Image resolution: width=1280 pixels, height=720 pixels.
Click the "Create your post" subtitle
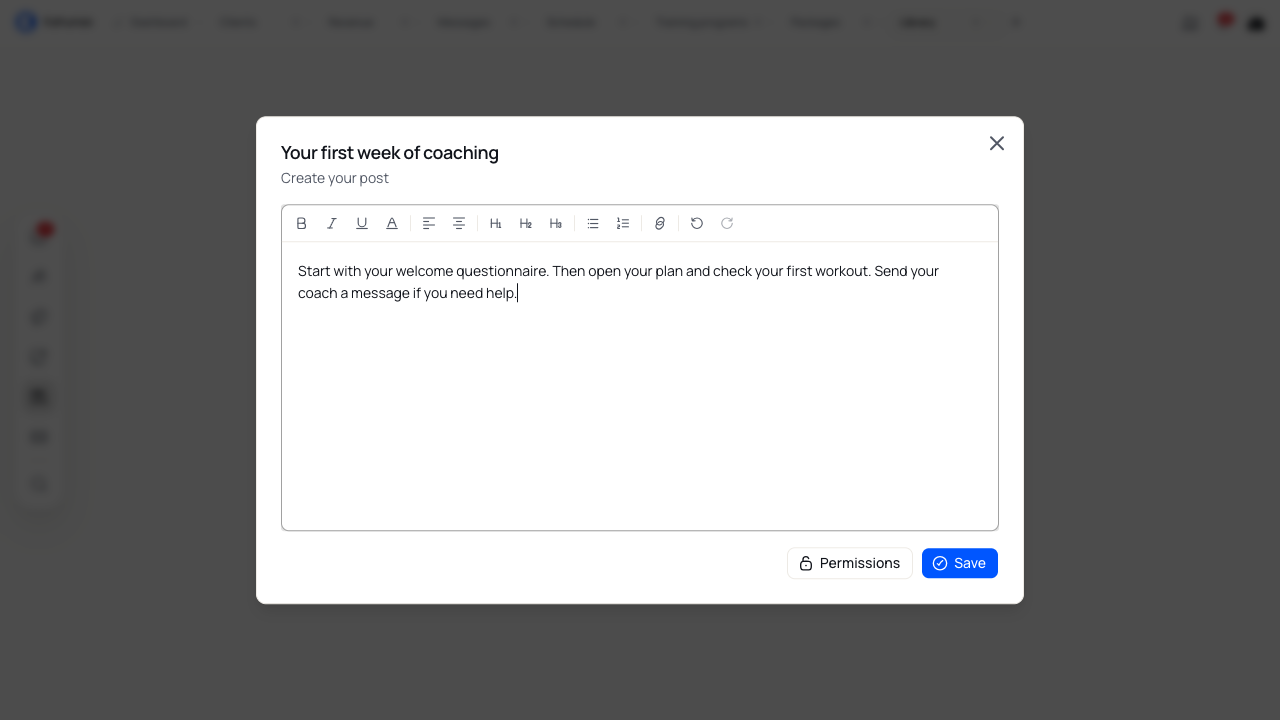click(335, 178)
